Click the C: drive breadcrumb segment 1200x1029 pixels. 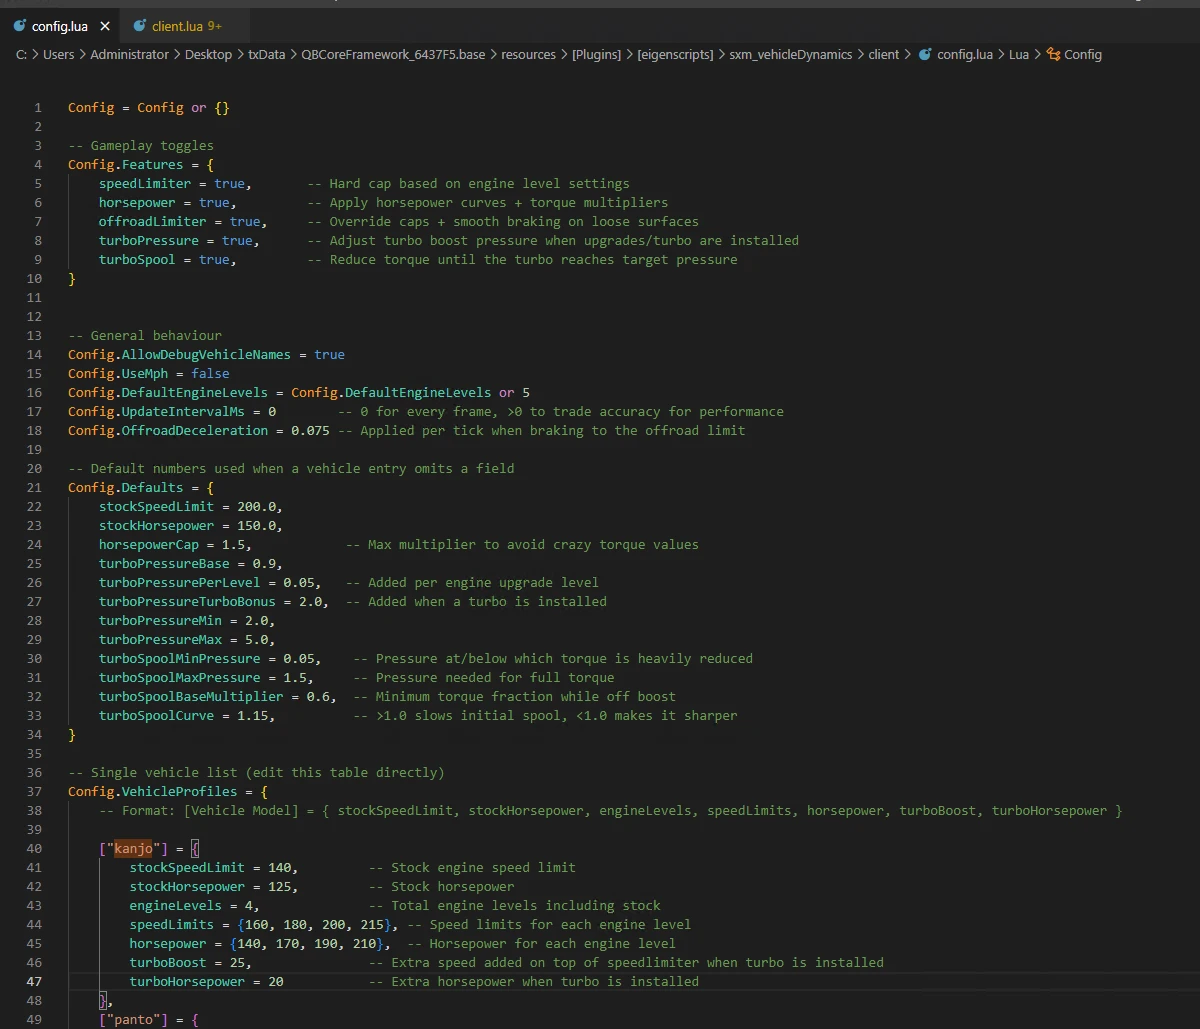point(21,55)
